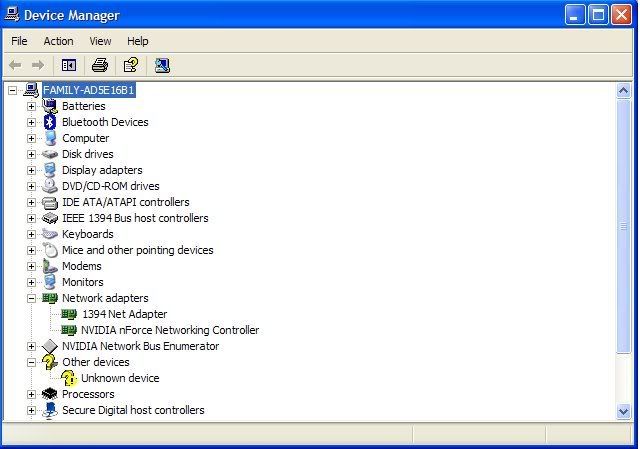Click the 1394 Net Adapter icon
This screenshot has height=449, width=640.
tap(69, 314)
